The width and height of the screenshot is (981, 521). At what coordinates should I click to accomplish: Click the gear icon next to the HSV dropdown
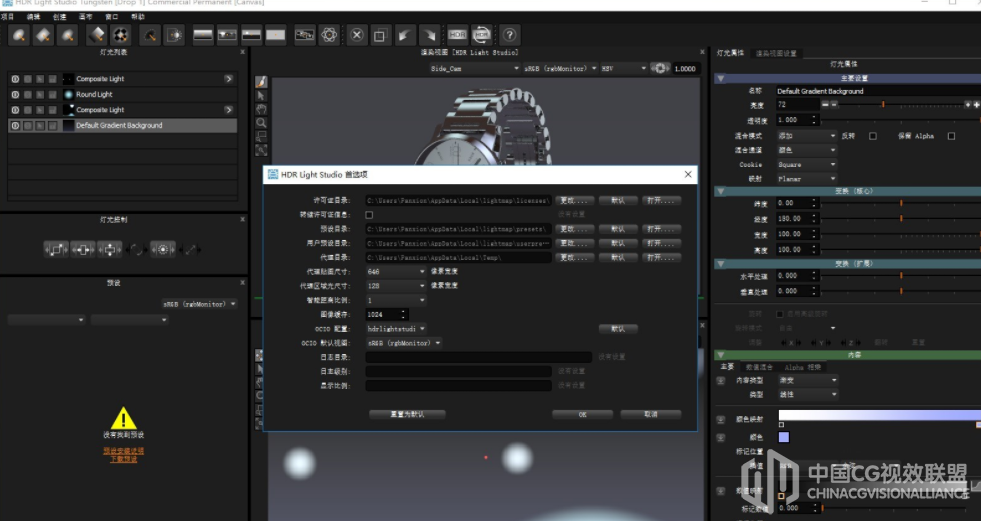coord(659,68)
